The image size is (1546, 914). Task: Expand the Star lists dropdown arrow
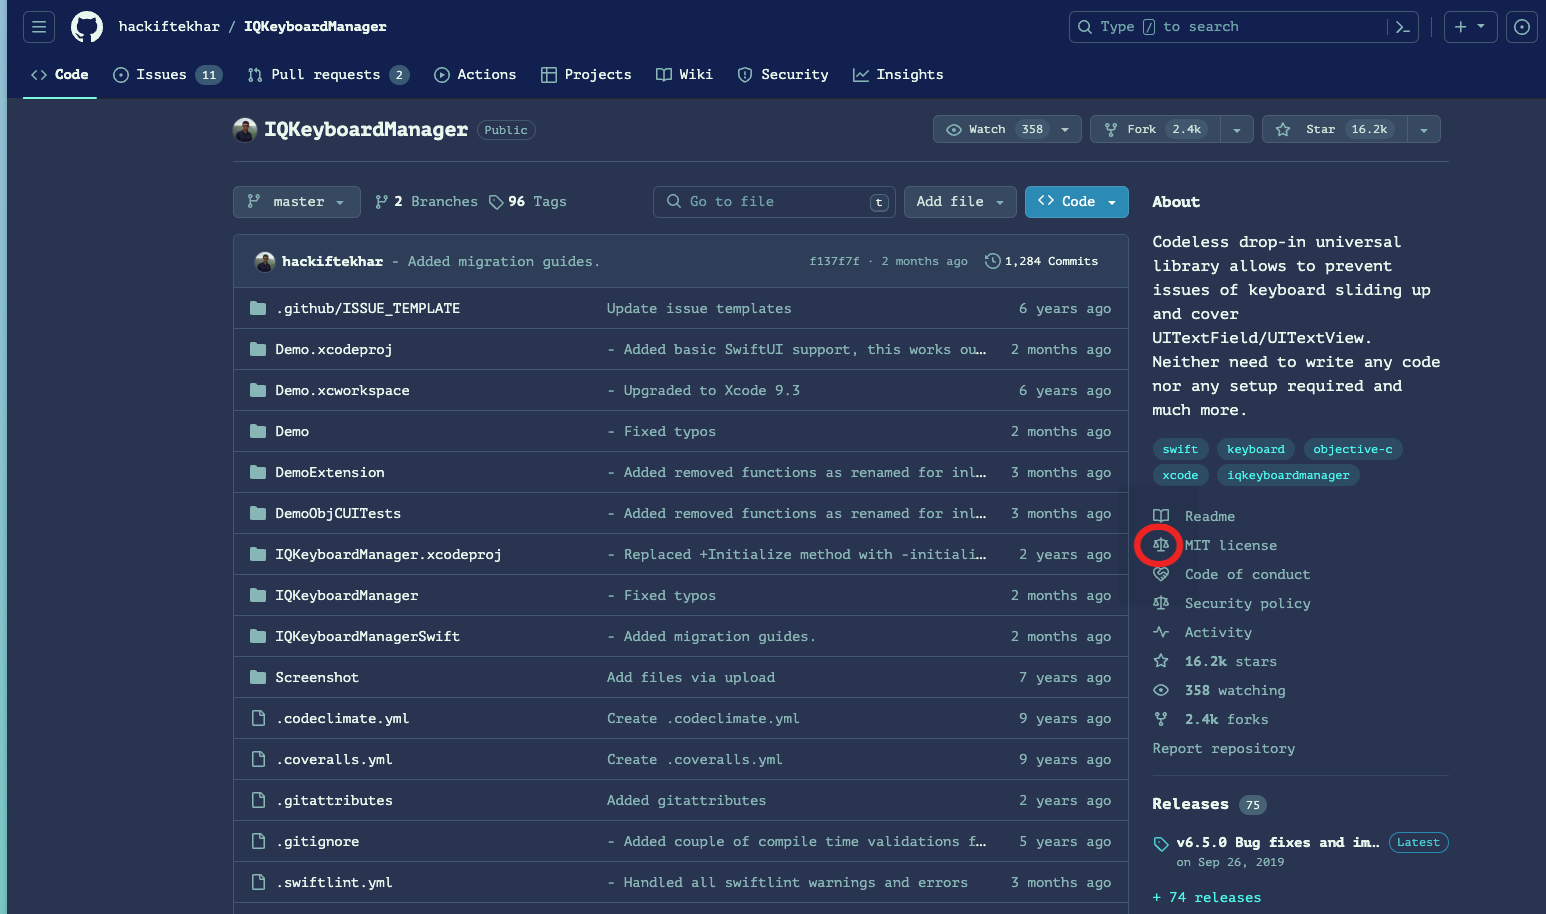(x=1424, y=130)
